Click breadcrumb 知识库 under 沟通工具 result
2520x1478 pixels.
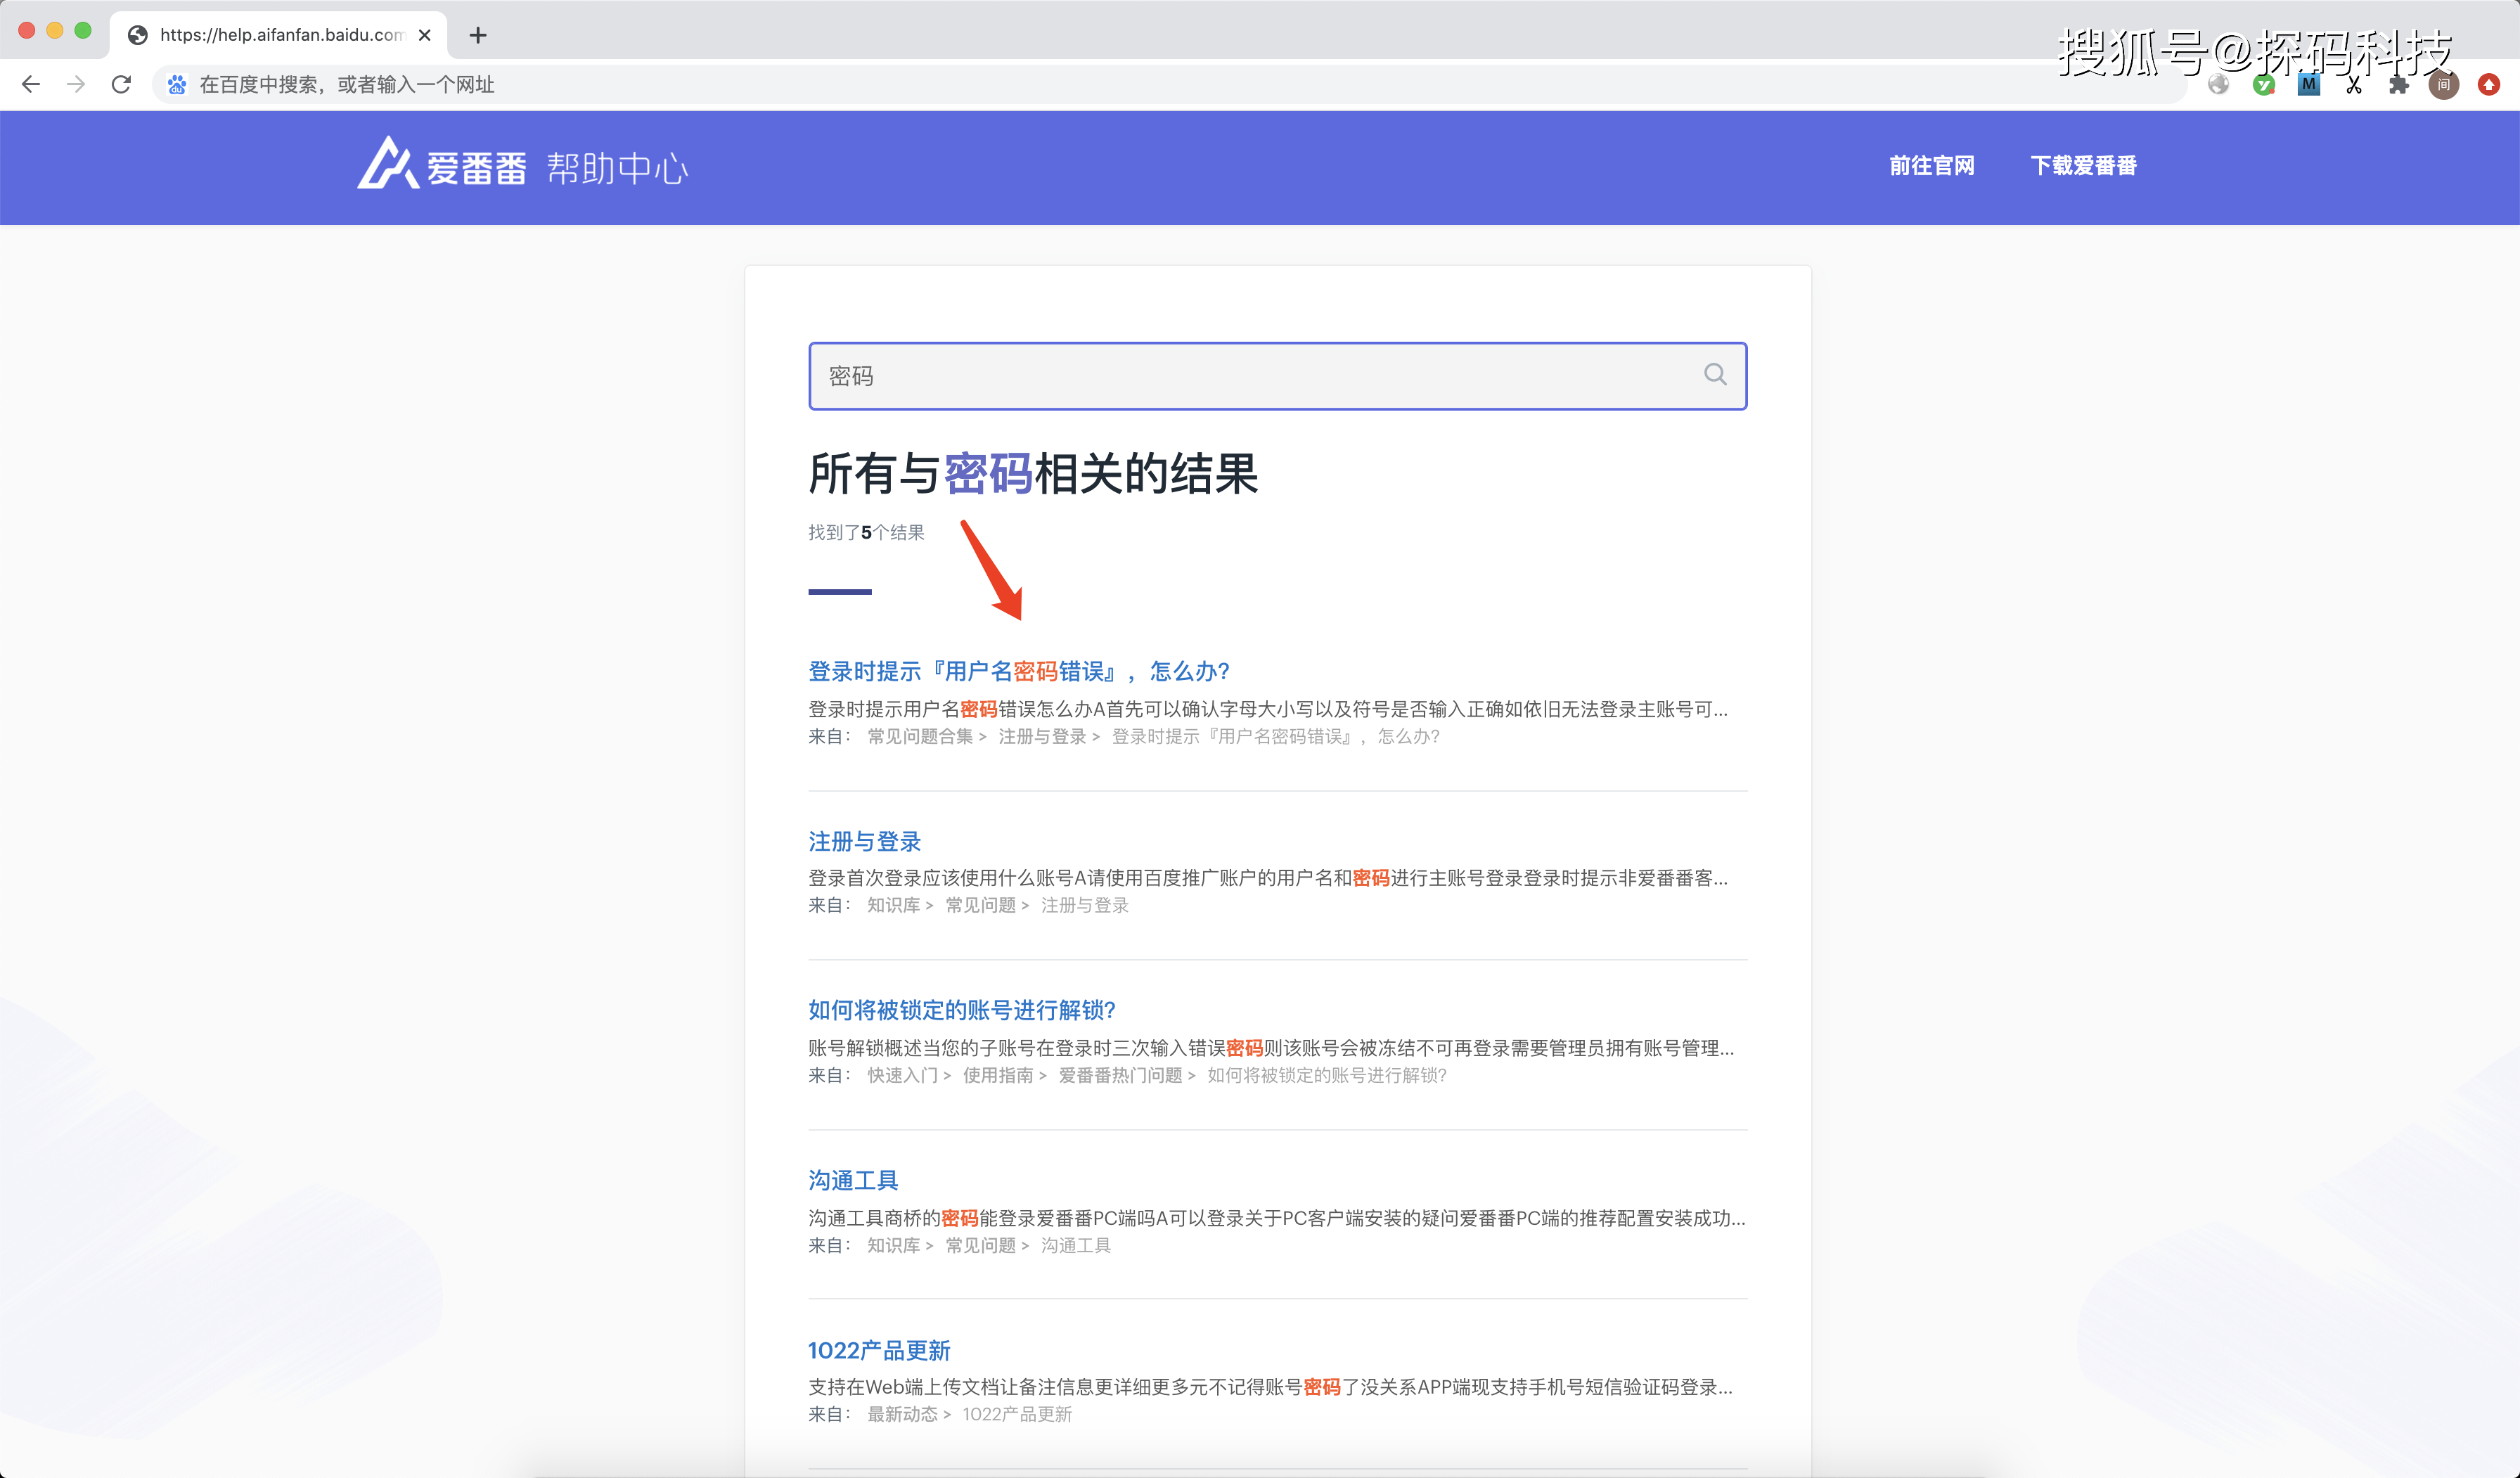tap(893, 1246)
